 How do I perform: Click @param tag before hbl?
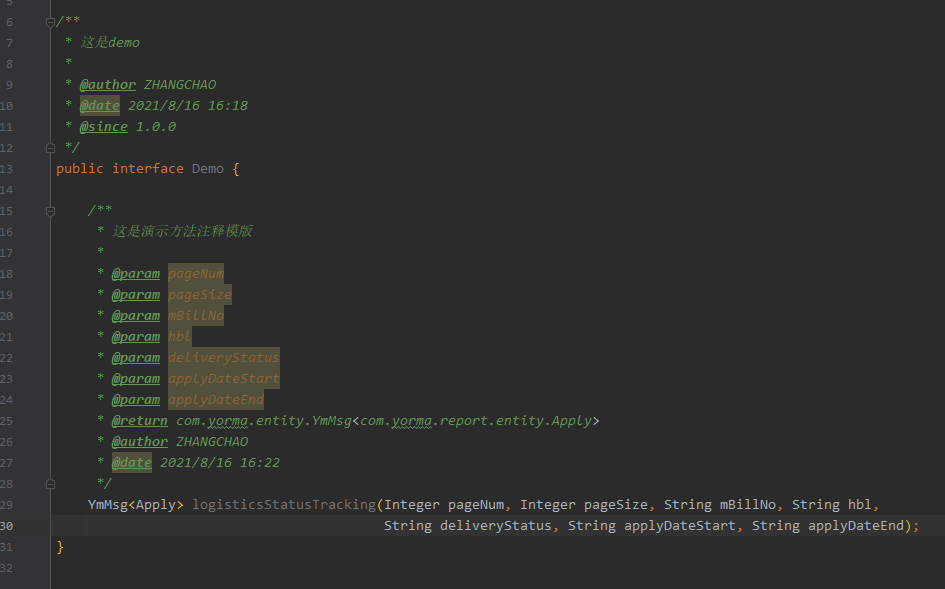point(136,336)
